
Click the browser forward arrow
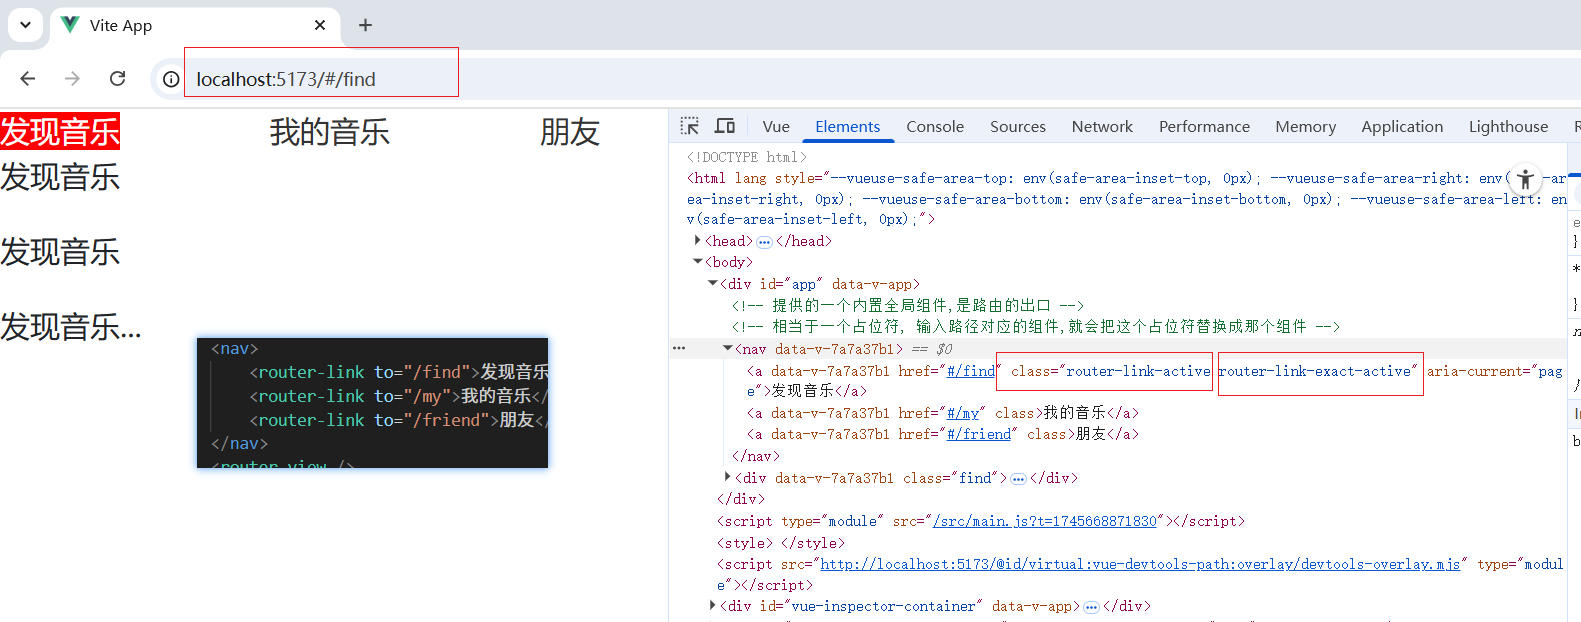point(72,78)
